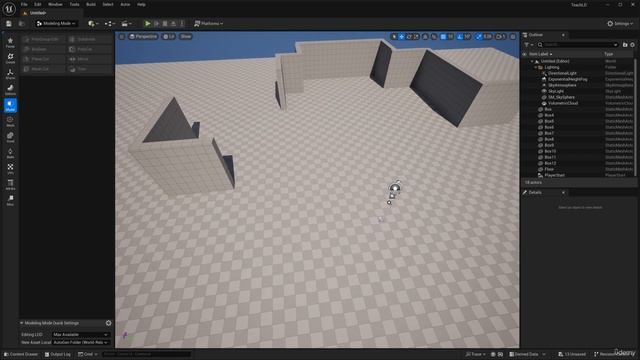Screen dimensions: 640x360
Task: Toggle world/local coordinate system icon
Action: point(425,37)
